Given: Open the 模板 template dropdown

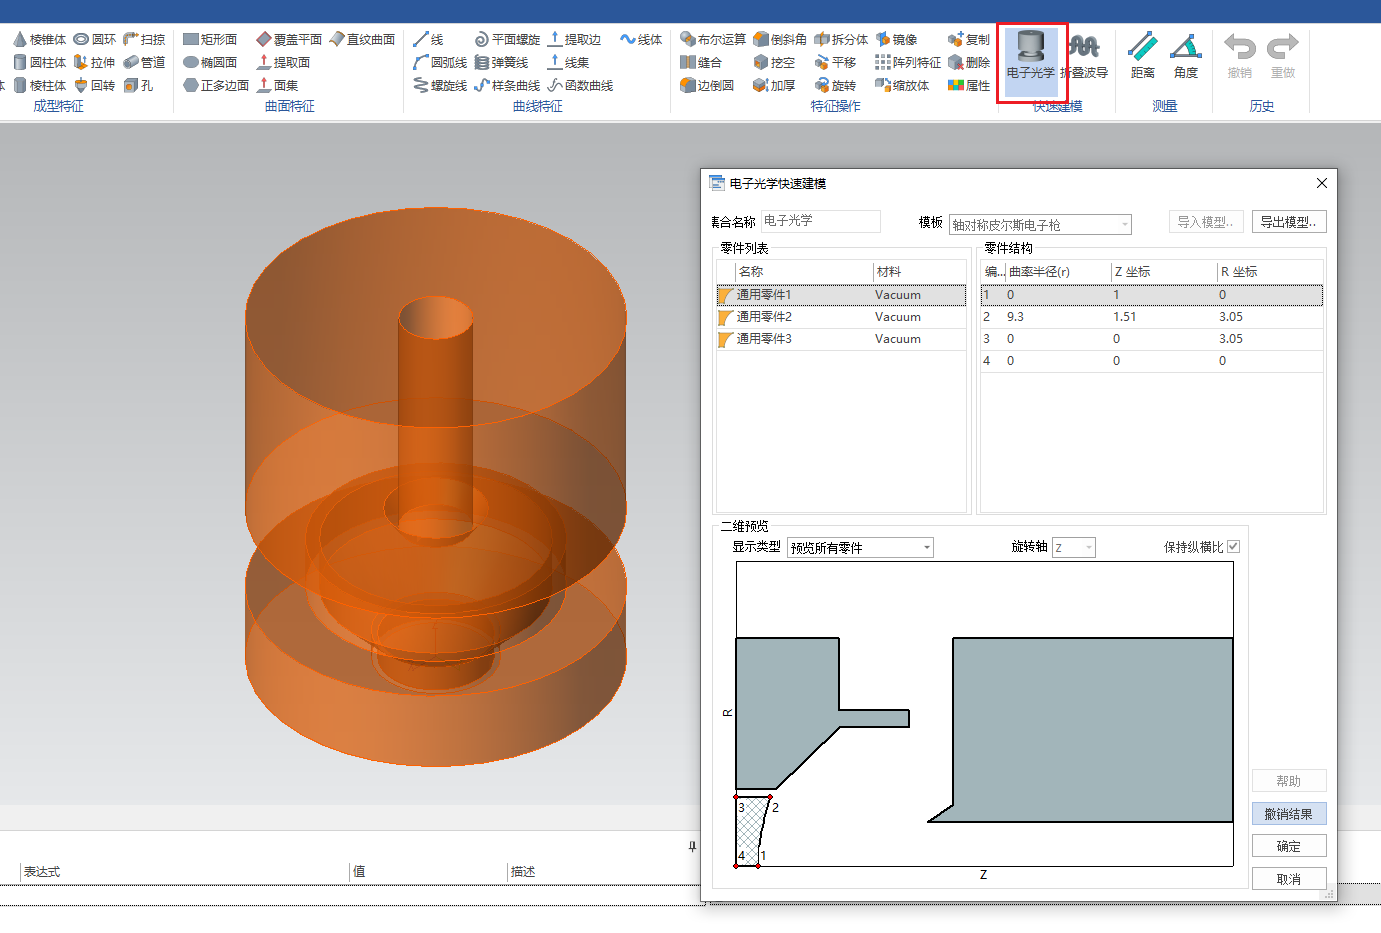Looking at the screenshot, I should pos(1040,225).
